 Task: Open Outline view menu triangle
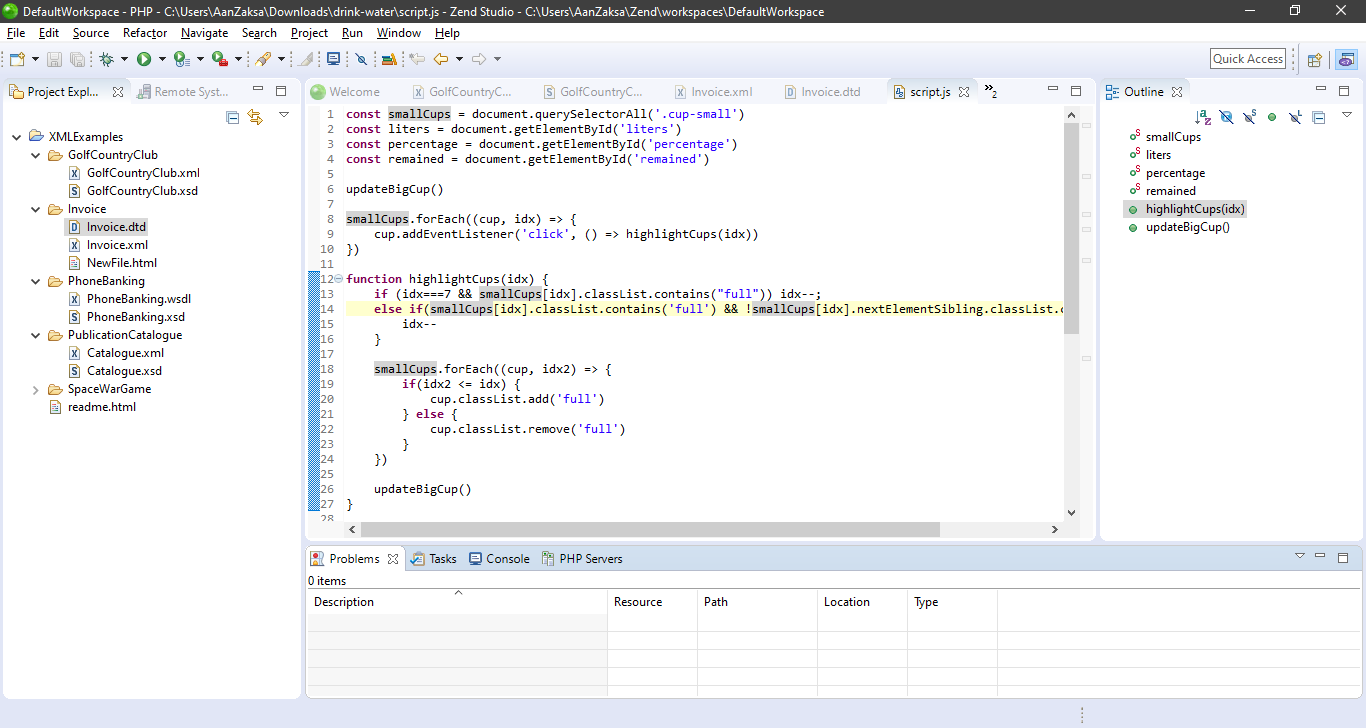1346,115
